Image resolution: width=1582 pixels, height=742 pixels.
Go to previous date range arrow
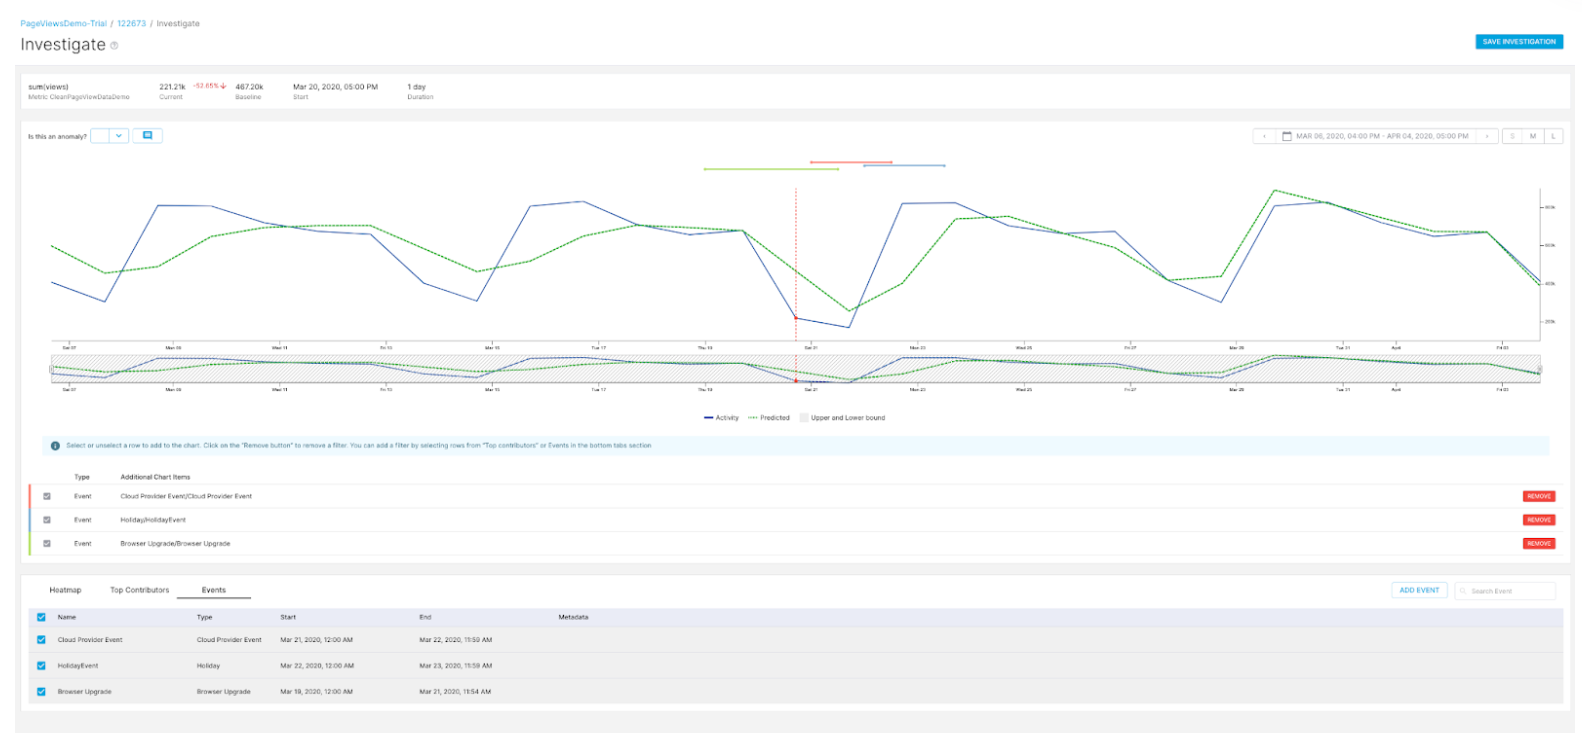coord(1264,136)
